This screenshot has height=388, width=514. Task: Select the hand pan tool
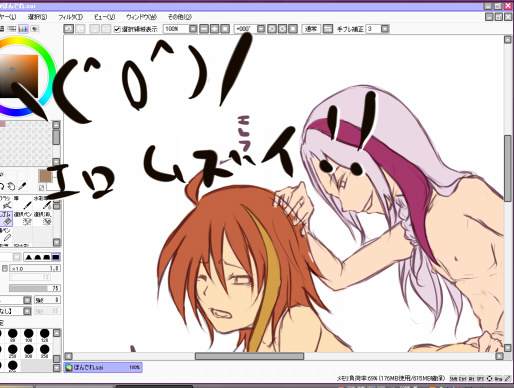click(x=11, y=186)
